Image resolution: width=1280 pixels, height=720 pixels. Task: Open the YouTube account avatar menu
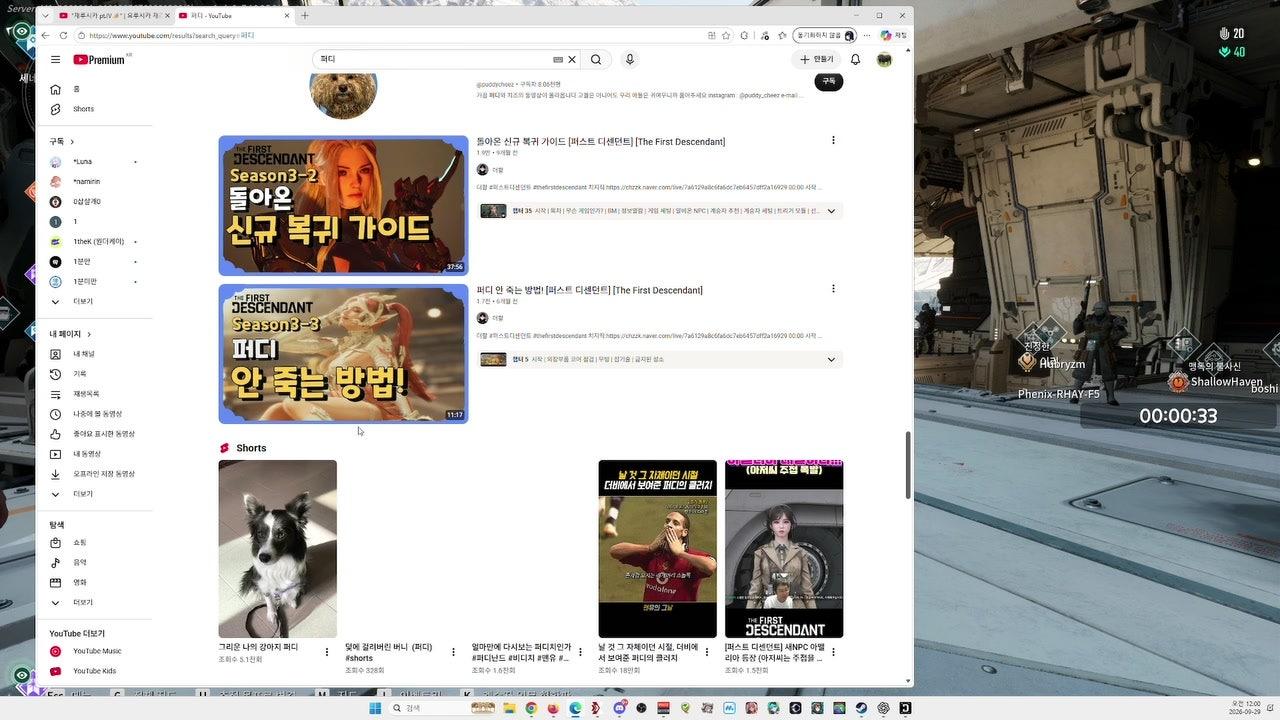click(x=884, y=60)
